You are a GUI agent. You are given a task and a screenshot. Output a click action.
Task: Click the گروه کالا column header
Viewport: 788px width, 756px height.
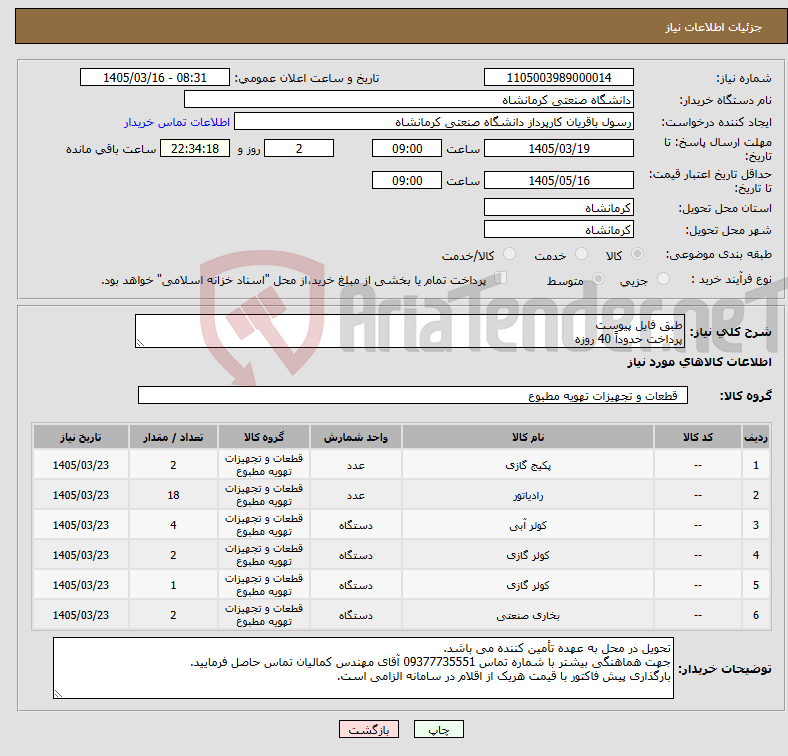coord(264,437)
